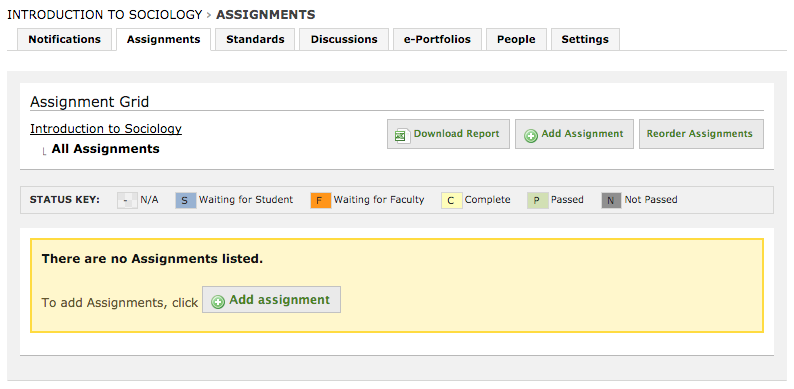This screenshot has width=794, height=389.
Task: Open the Notifications tab
Action: (64, 40)
